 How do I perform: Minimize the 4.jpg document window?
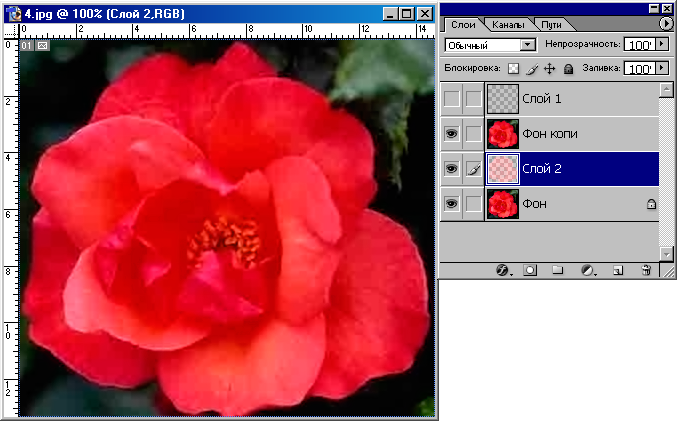point(389,14)
